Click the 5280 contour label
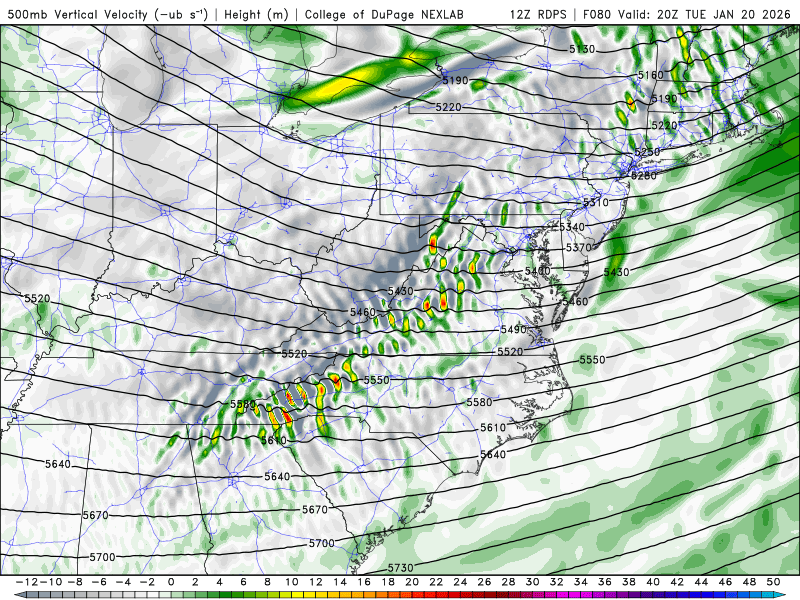 pyautogui.click(x=644, y=176)
